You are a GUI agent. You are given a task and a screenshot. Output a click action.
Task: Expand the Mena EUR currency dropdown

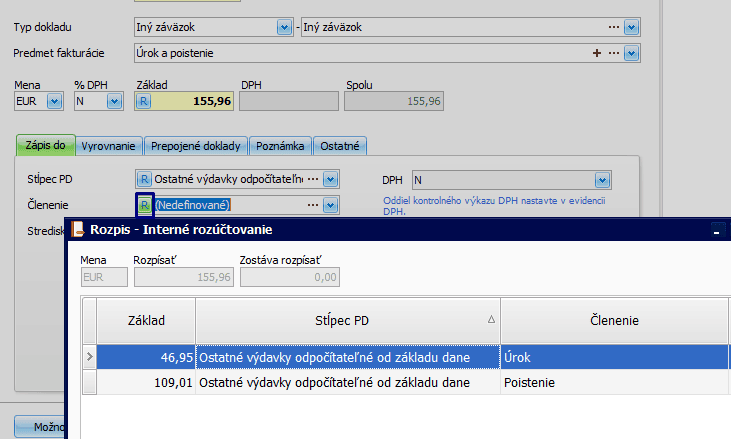(54, 101)
